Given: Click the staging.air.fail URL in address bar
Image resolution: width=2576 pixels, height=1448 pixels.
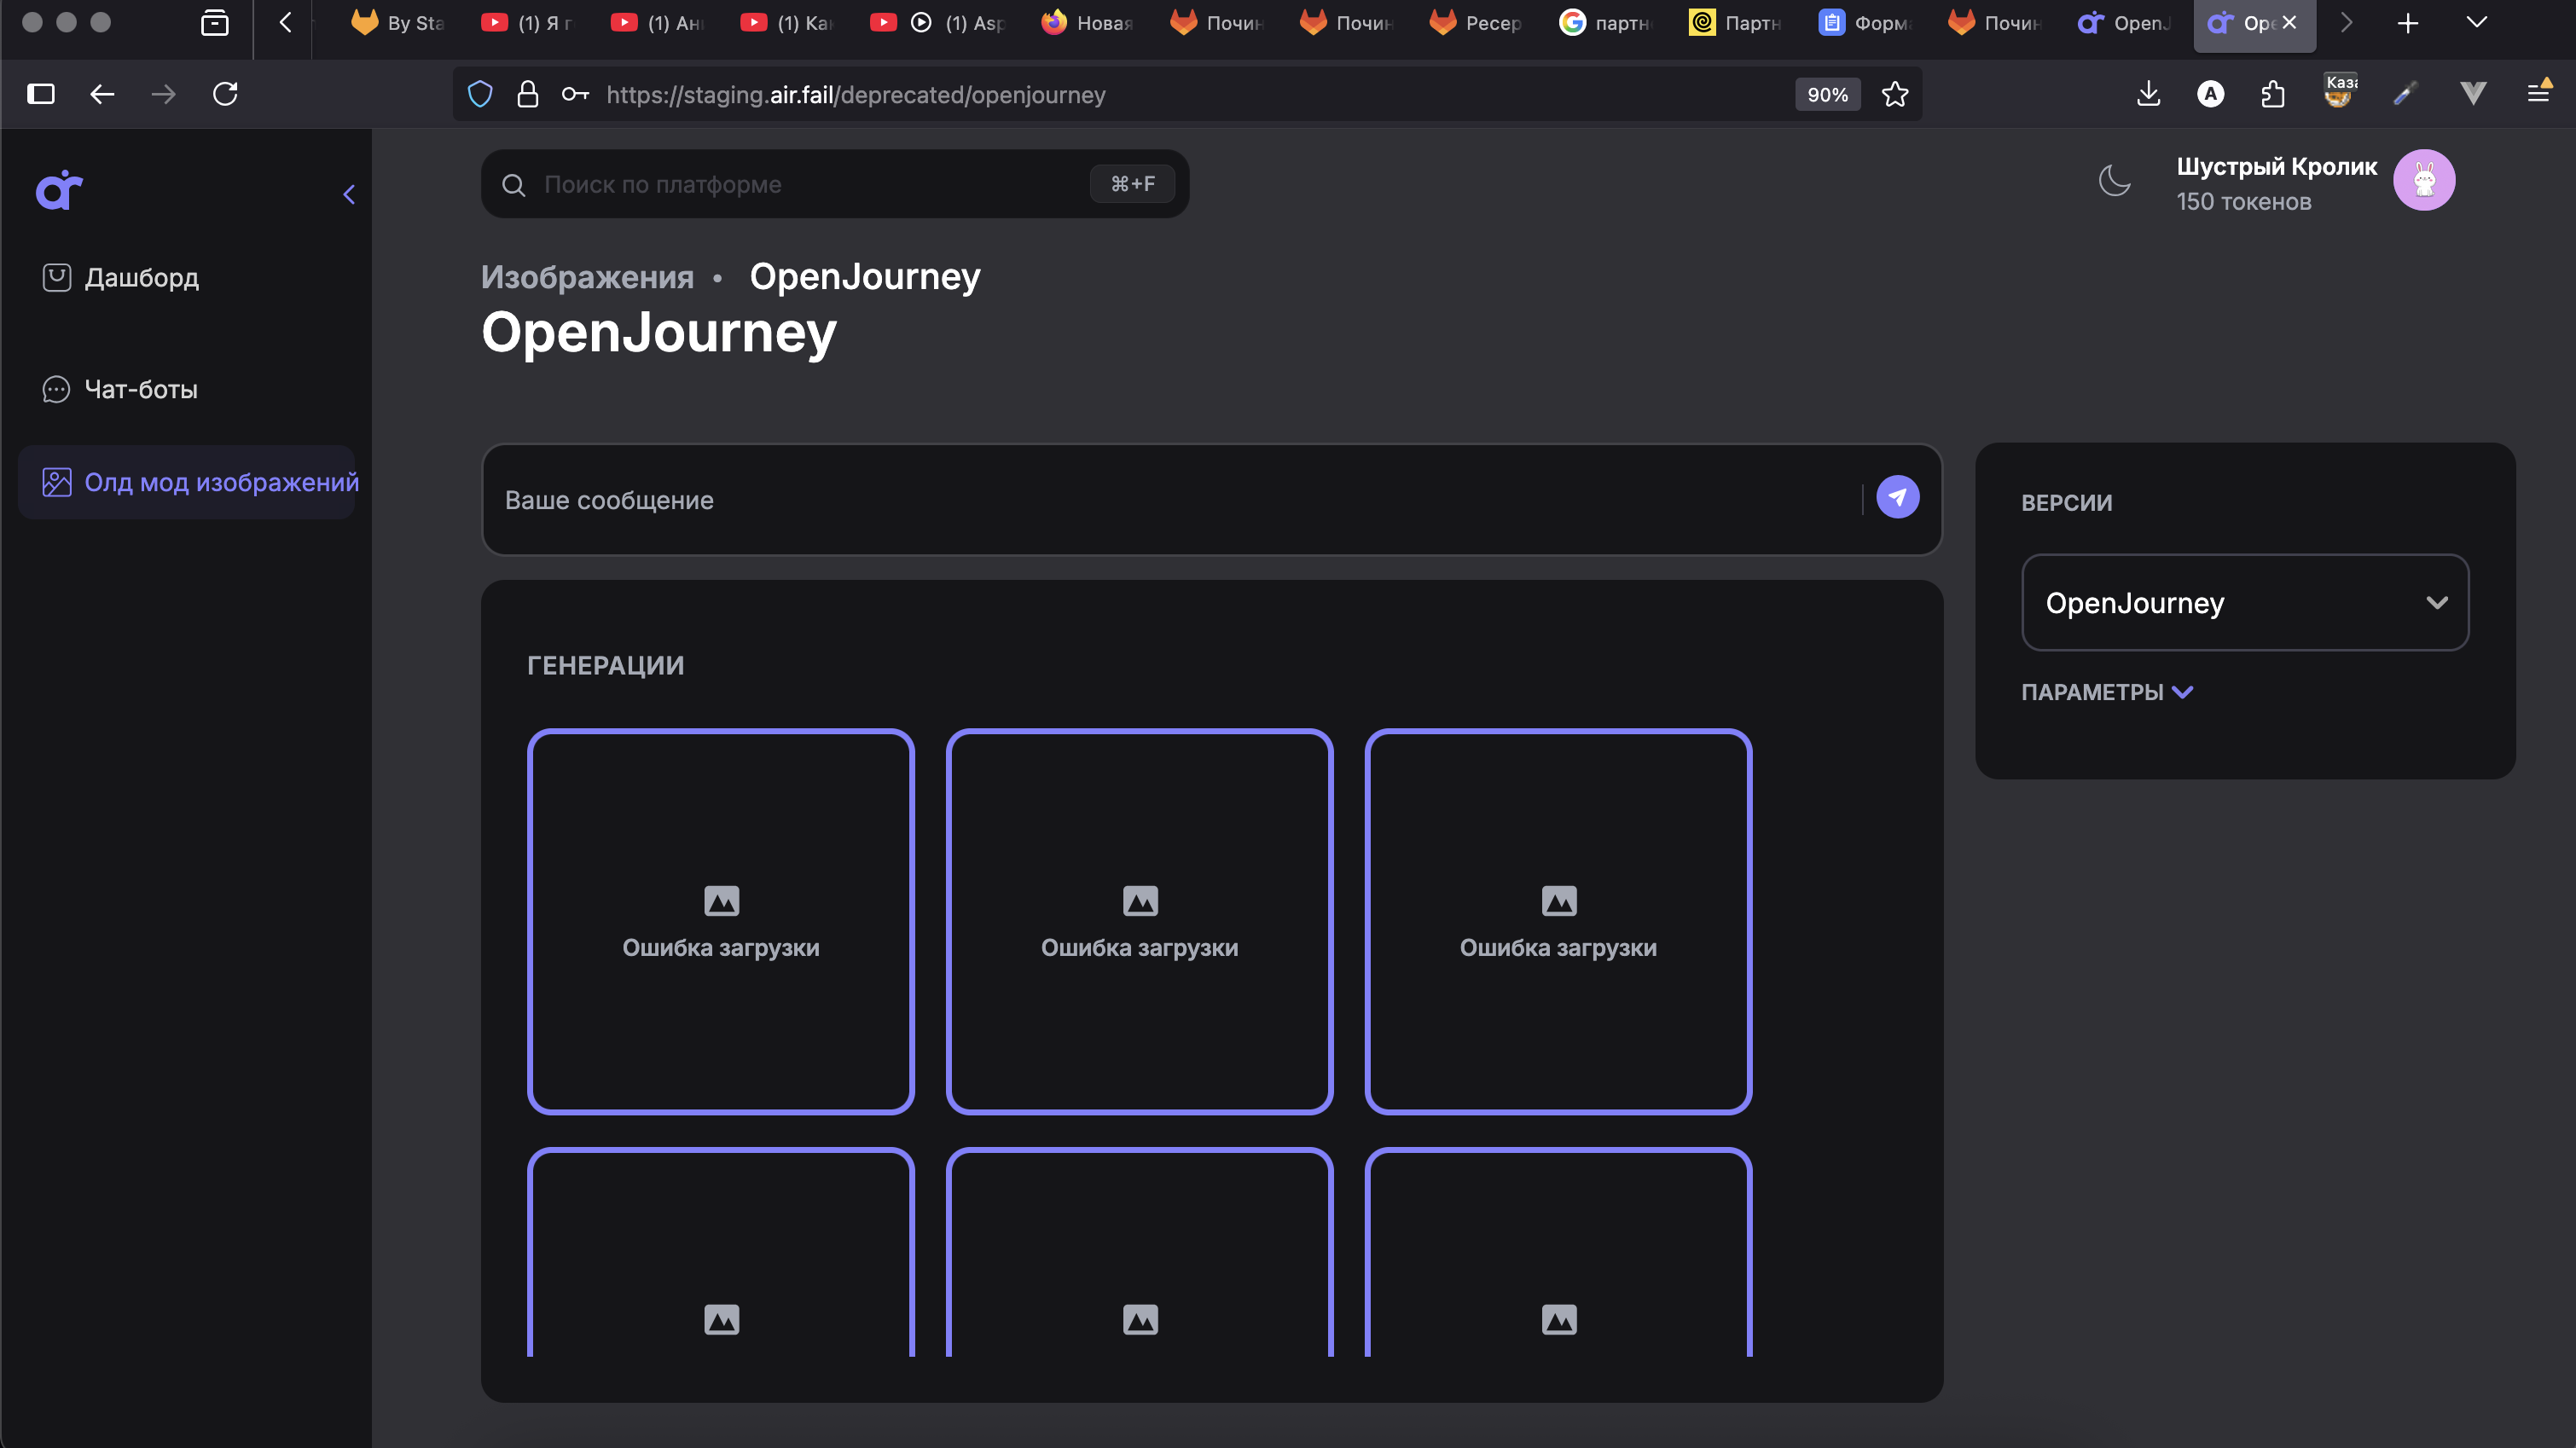Looking at the screenshot, I should pyautogui.click(x=856, y=94).
